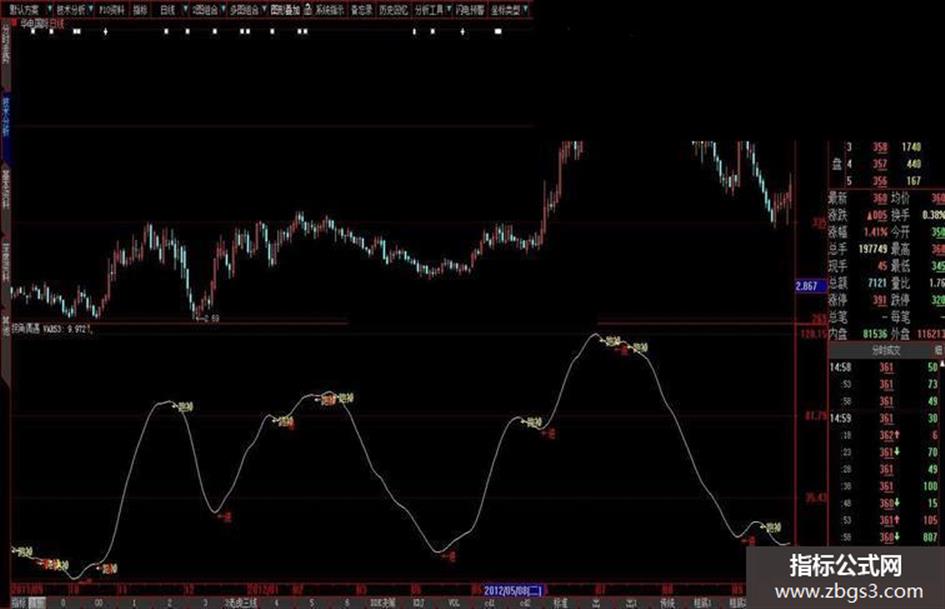This screenshot has width=945, height=609.
Task: Click the 涨停 price 391
Action: pyautogui.click(x=880, y=300)
